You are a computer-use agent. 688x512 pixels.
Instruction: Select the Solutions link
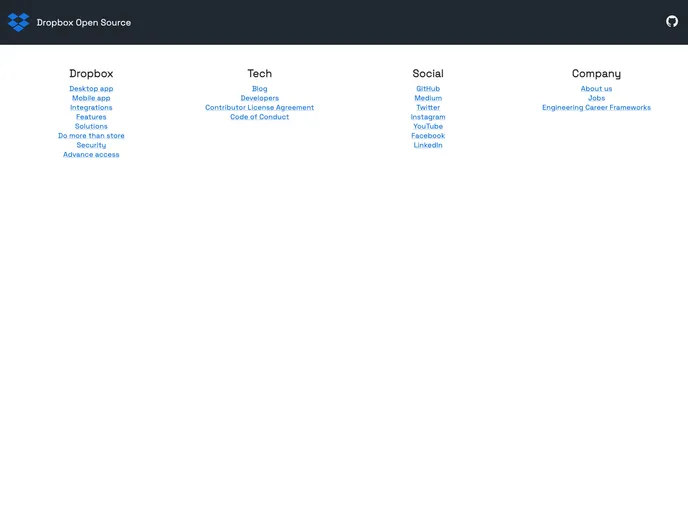click(91, 126)
